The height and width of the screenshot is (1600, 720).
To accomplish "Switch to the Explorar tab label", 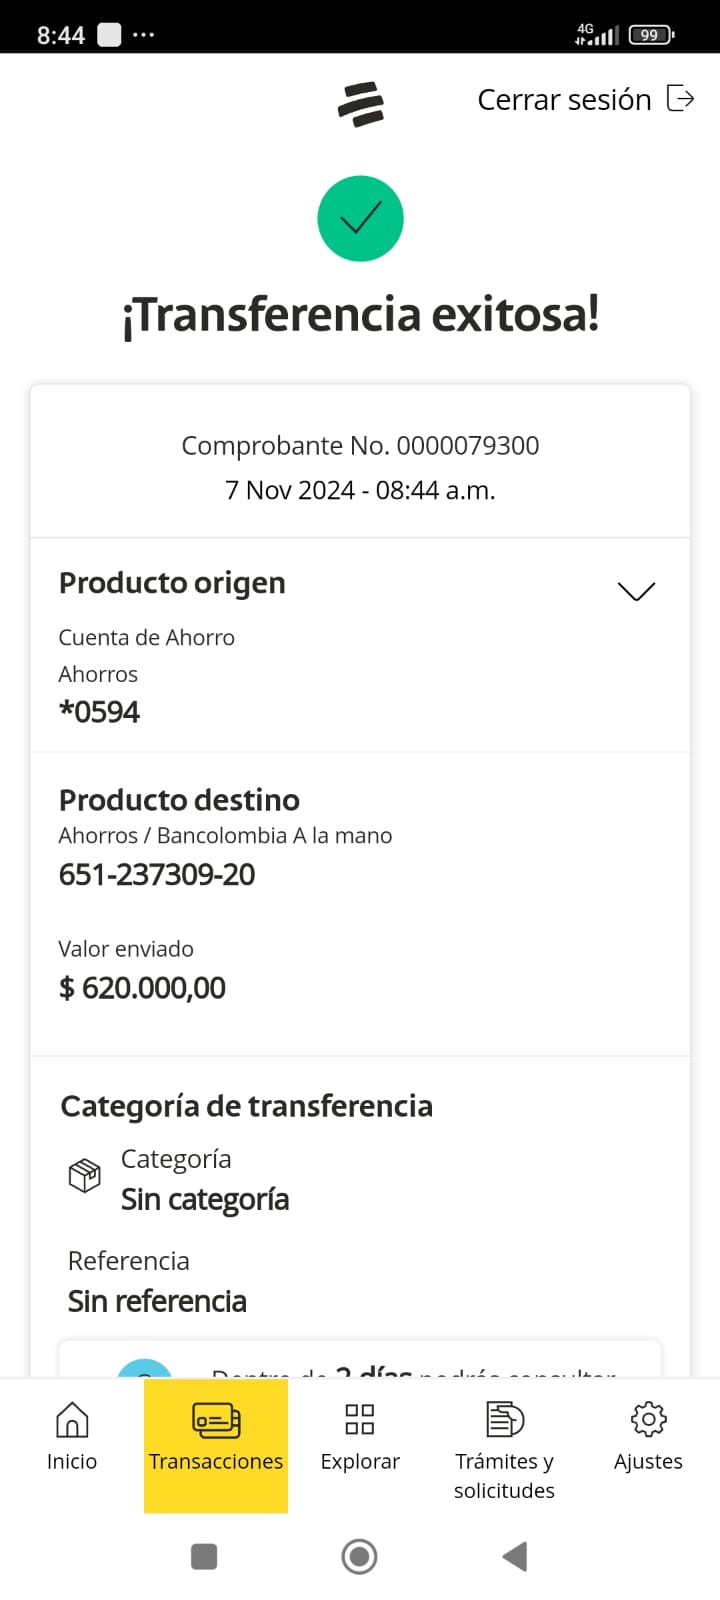I will [x=360, y=1461].
